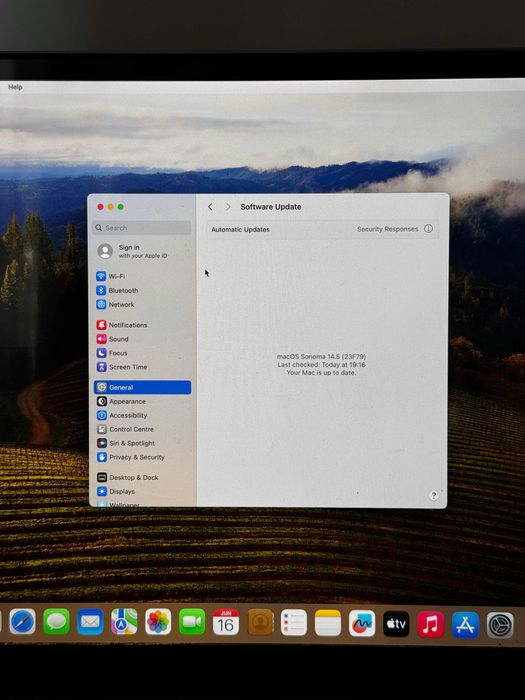Open Wi-Fi settings in sidebar
The width and height of the screenshot is (525, 700).
[x=110, y=276]
